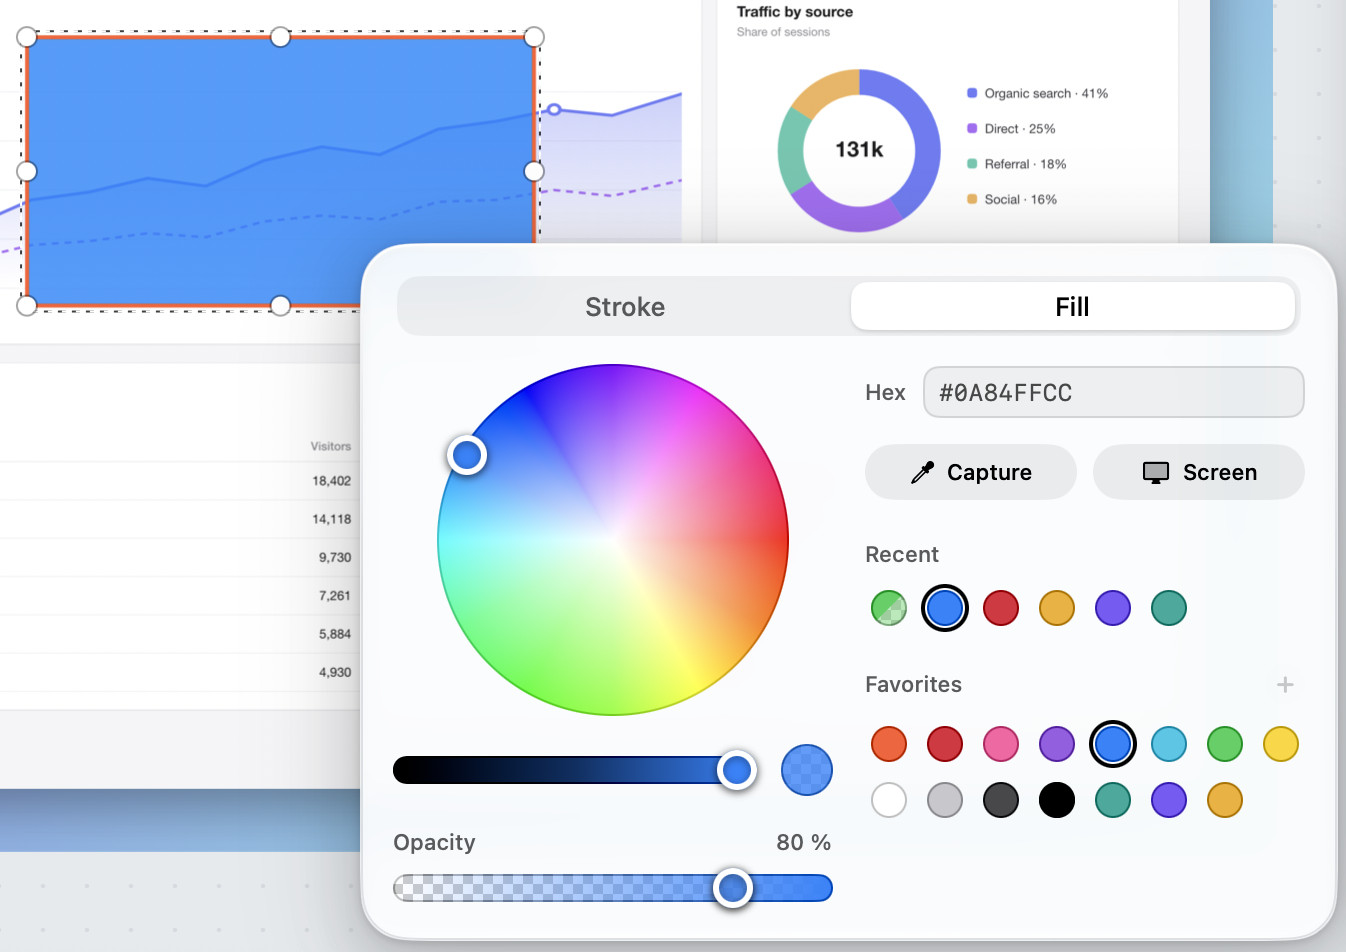1346x952 pixels.
Task: Add a favorite with the plus icon
Action: (1285, 685)
